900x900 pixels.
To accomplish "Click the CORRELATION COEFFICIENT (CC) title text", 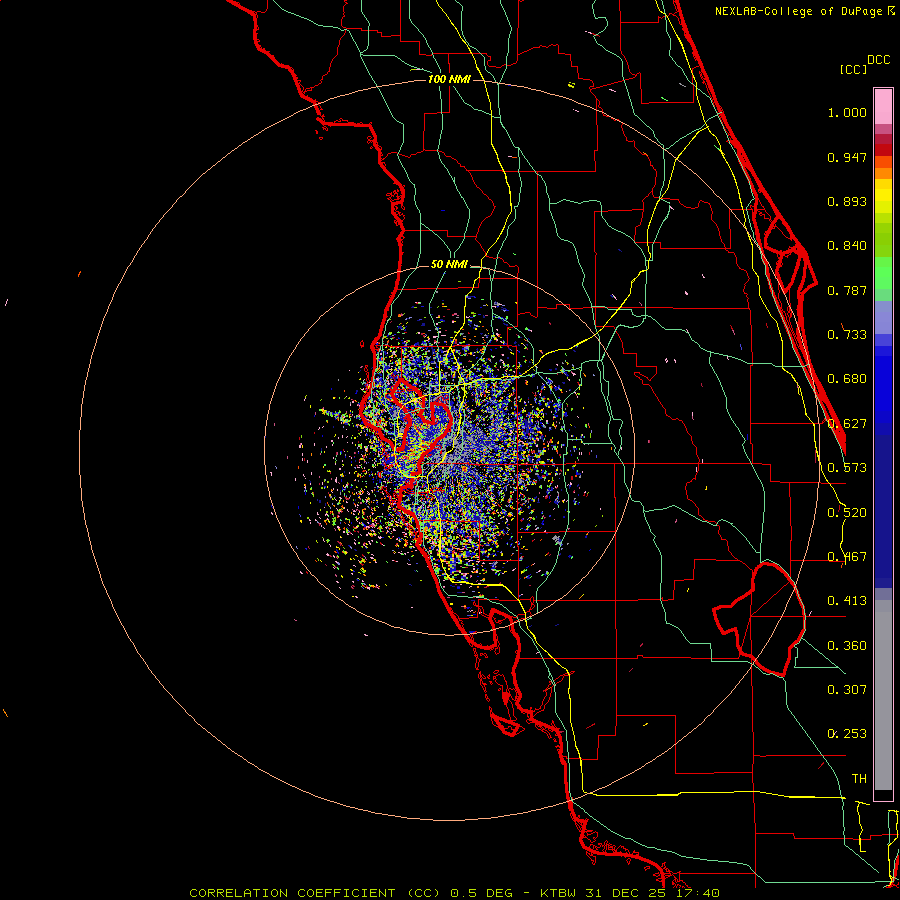I will point(312,893).
